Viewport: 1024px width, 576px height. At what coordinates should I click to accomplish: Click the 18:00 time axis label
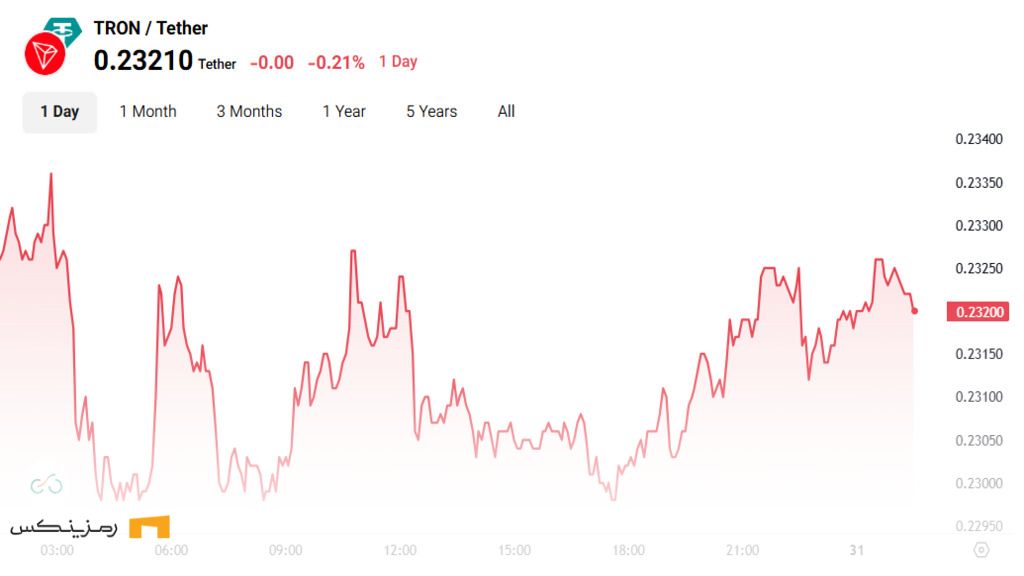[628, 550]
